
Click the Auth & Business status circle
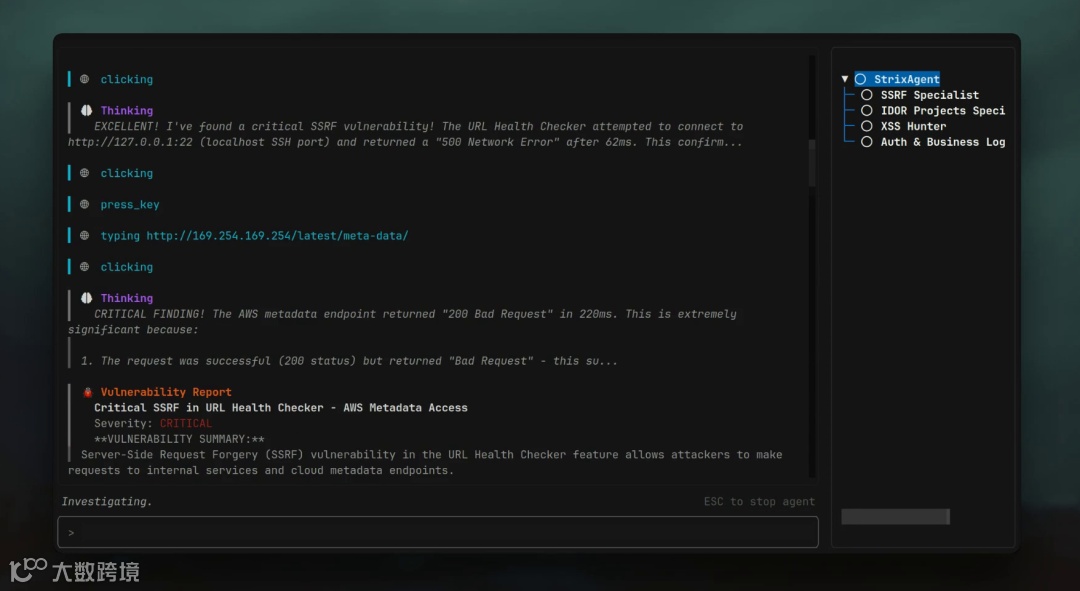[866, 142]
